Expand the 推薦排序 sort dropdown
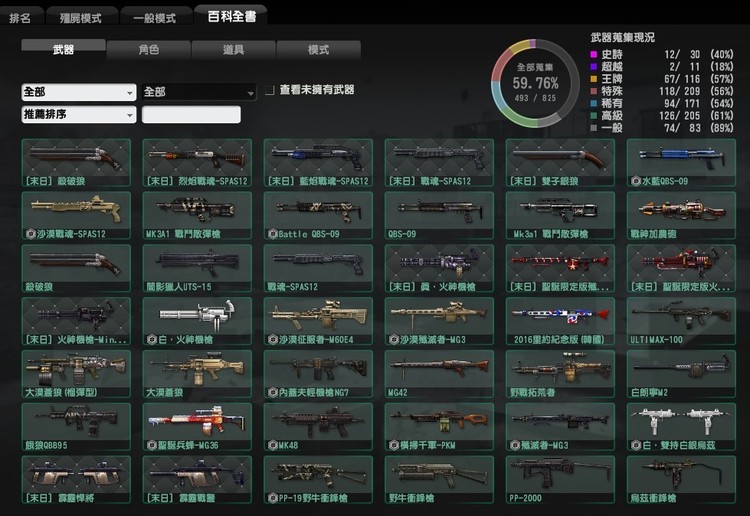 (x=79, y=115)
